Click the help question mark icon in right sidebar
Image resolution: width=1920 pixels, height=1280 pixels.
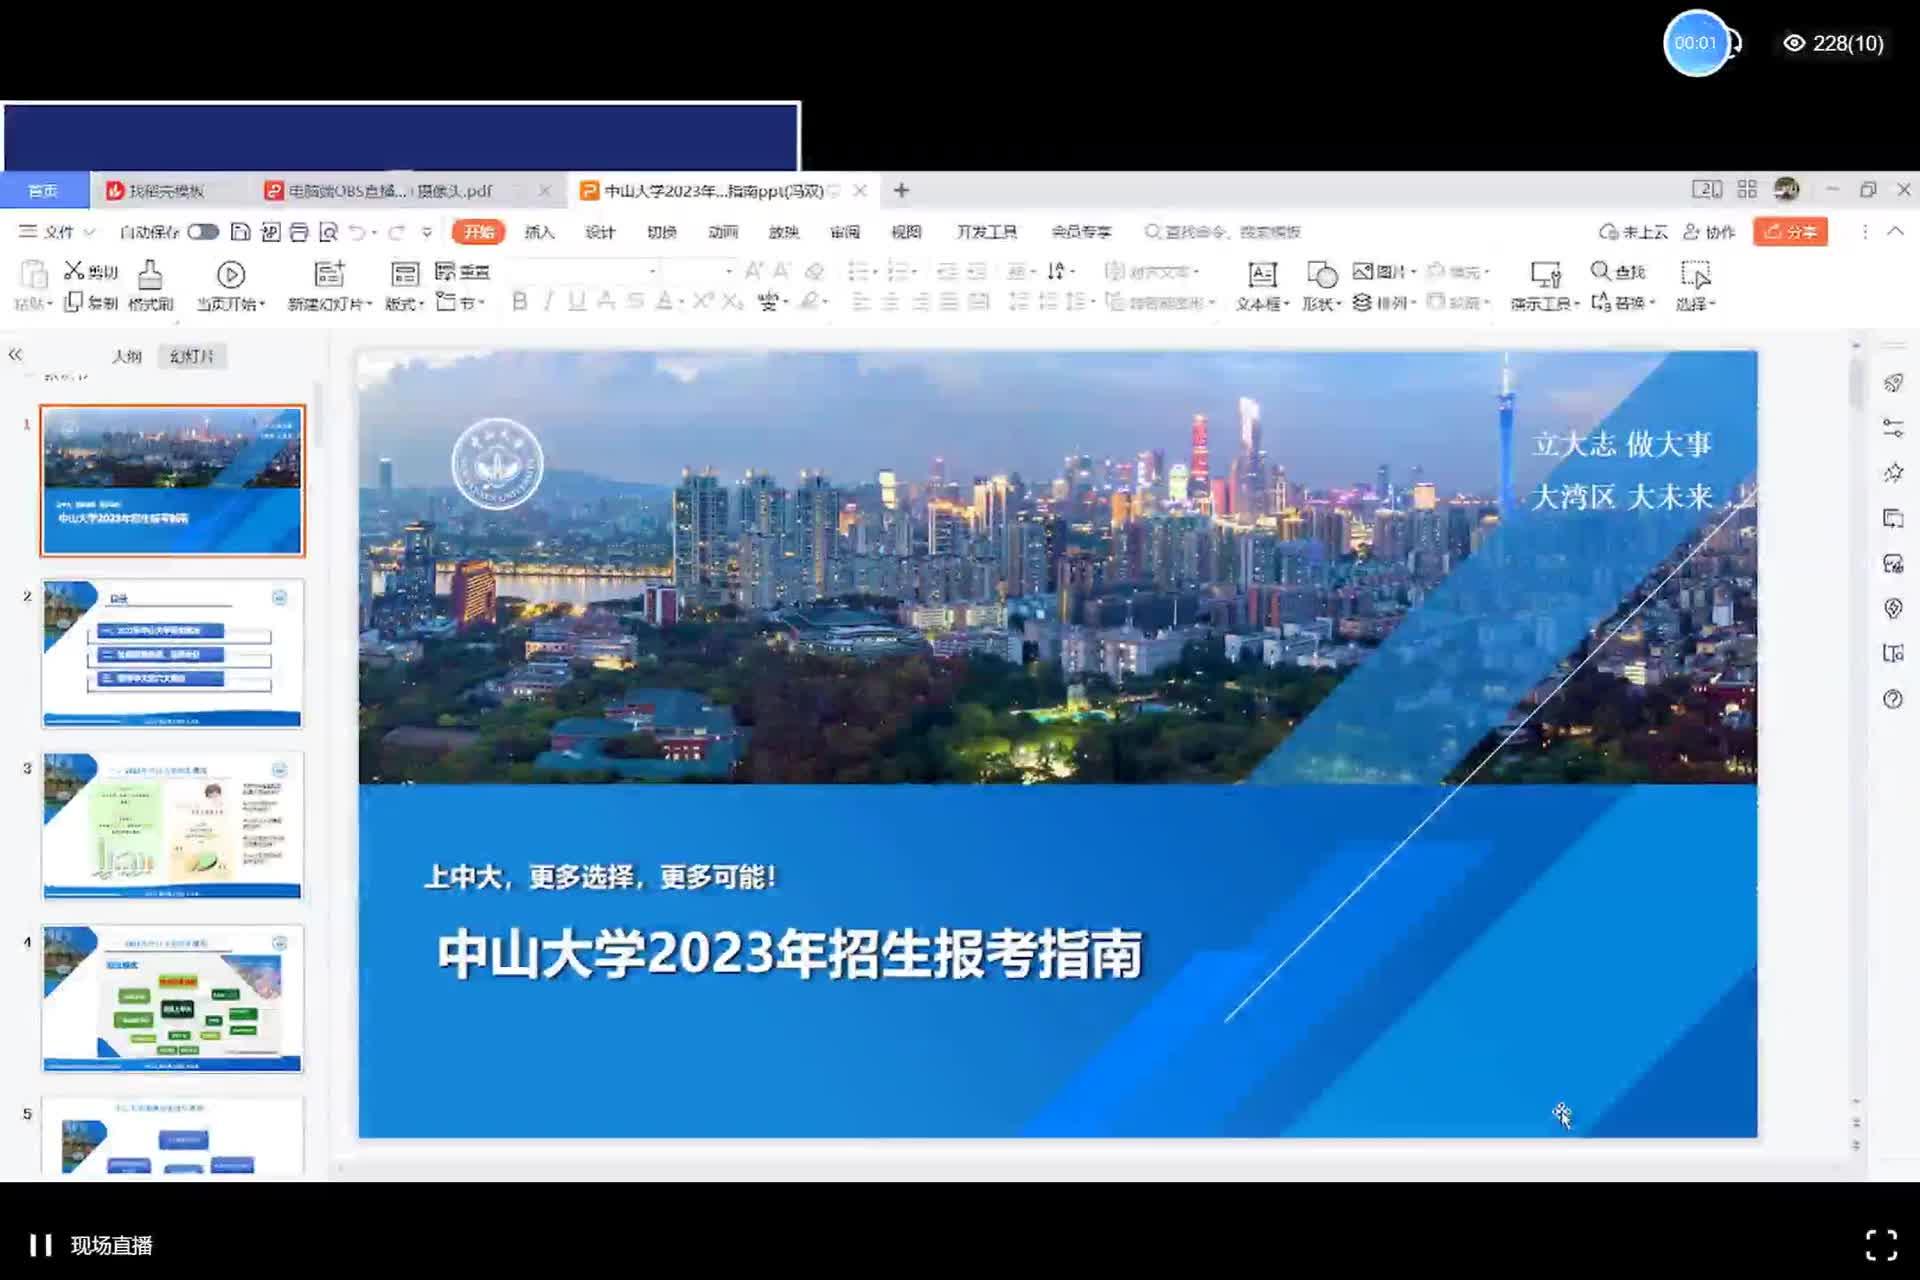point(1893,699)
